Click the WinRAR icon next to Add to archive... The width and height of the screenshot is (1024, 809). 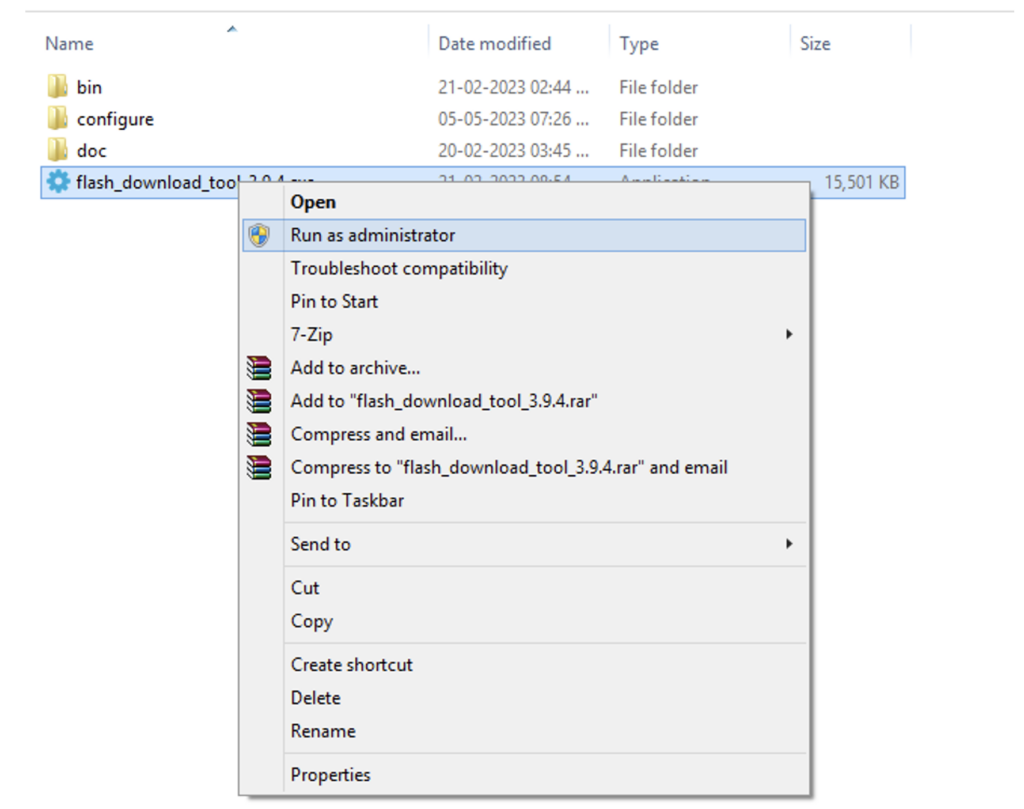coord(260,368)
